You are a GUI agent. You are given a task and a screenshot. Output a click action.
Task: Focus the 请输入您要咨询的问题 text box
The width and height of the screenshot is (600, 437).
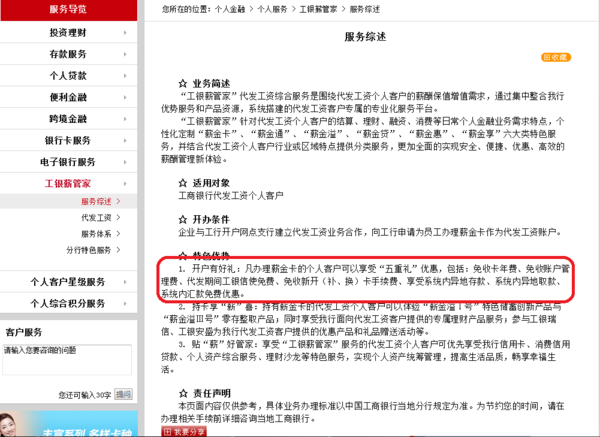click(67, 360)
